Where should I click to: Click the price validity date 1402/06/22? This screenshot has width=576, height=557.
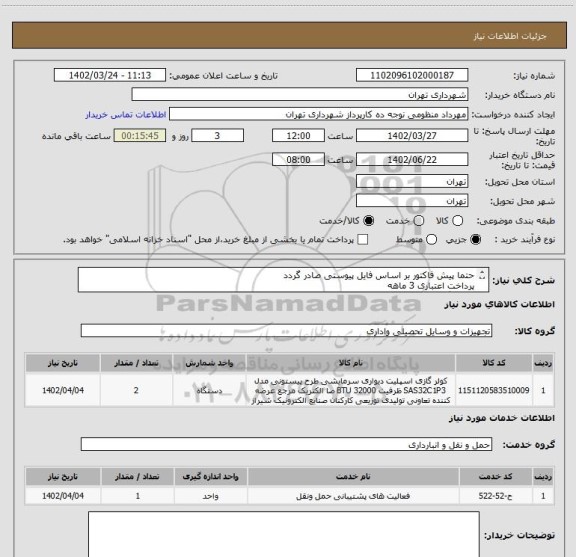(412, 159)
